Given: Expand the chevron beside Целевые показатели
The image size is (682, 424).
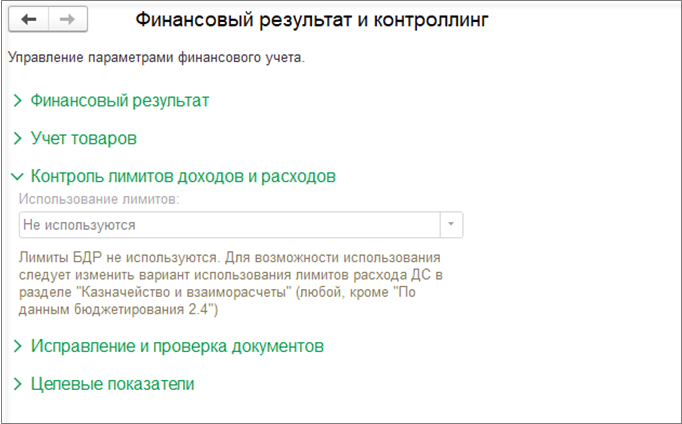Looking at the screenshot, I should 17,384.
